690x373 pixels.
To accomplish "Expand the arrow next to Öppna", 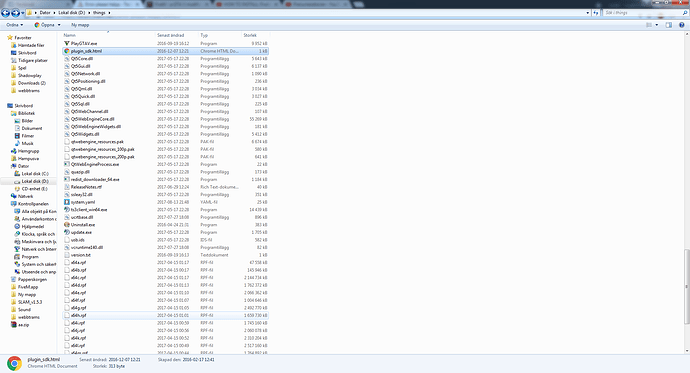I will click(x=59, y=25).
